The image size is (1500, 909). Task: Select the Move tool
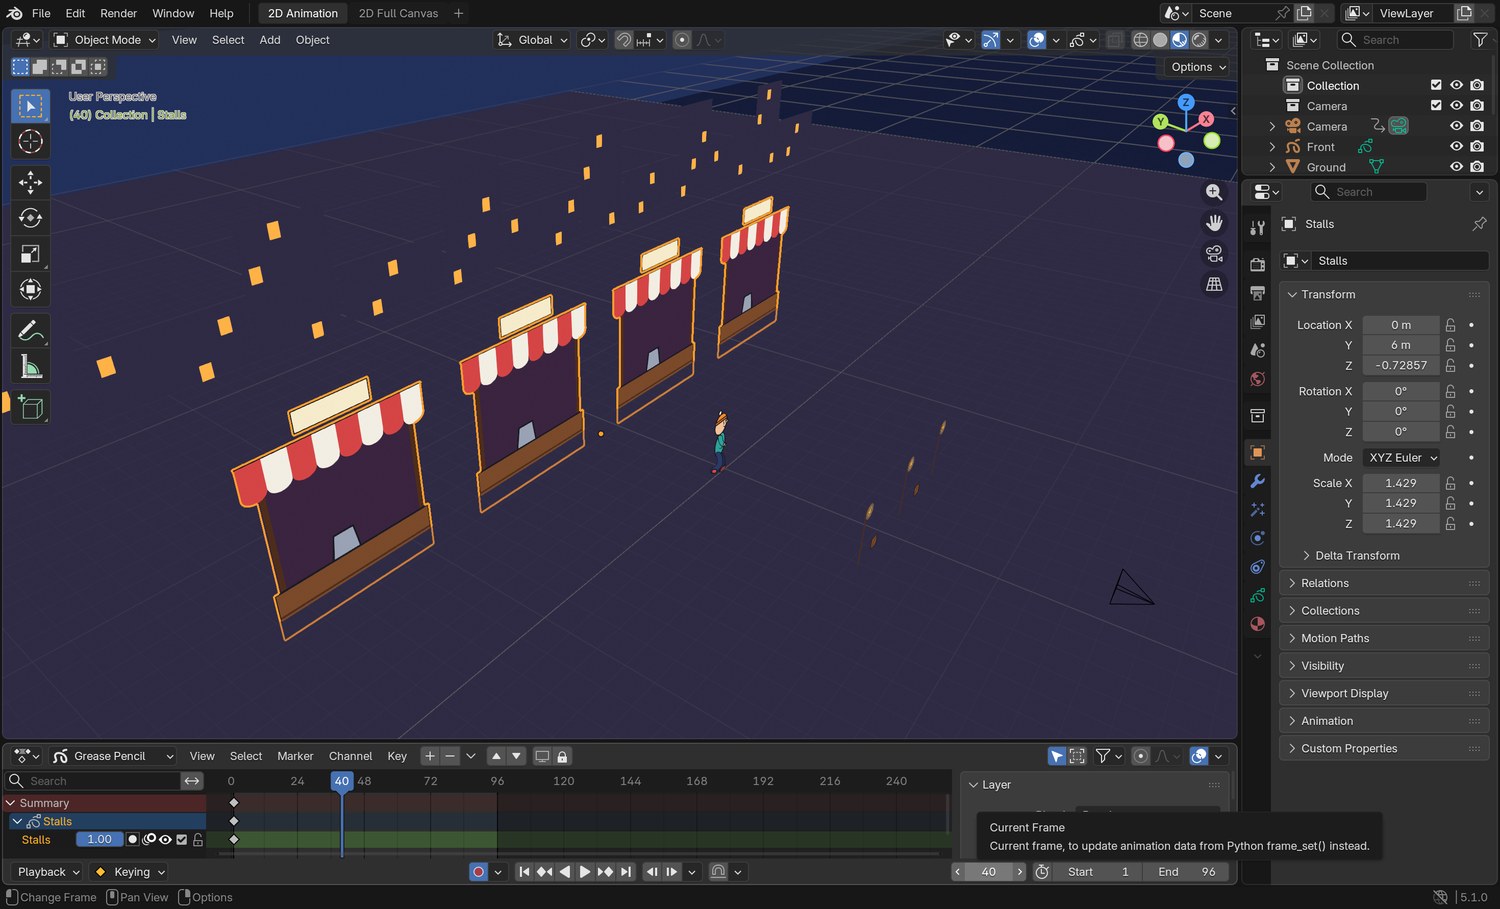pos(30,182)
